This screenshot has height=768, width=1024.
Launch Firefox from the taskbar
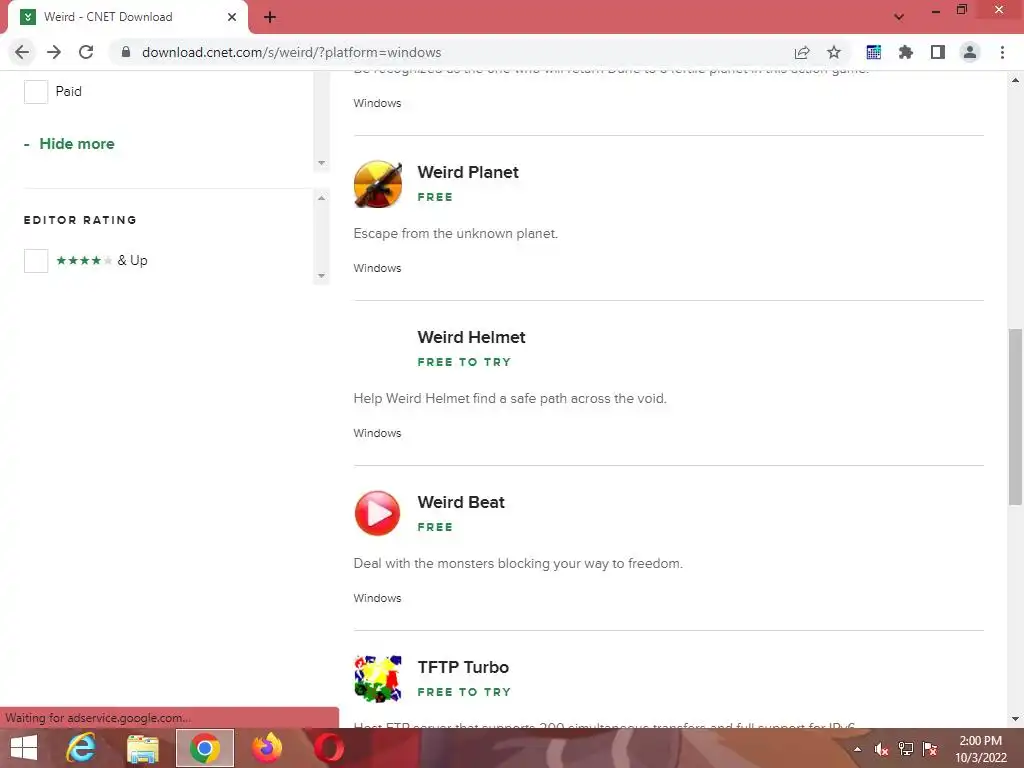coord(267,748)
